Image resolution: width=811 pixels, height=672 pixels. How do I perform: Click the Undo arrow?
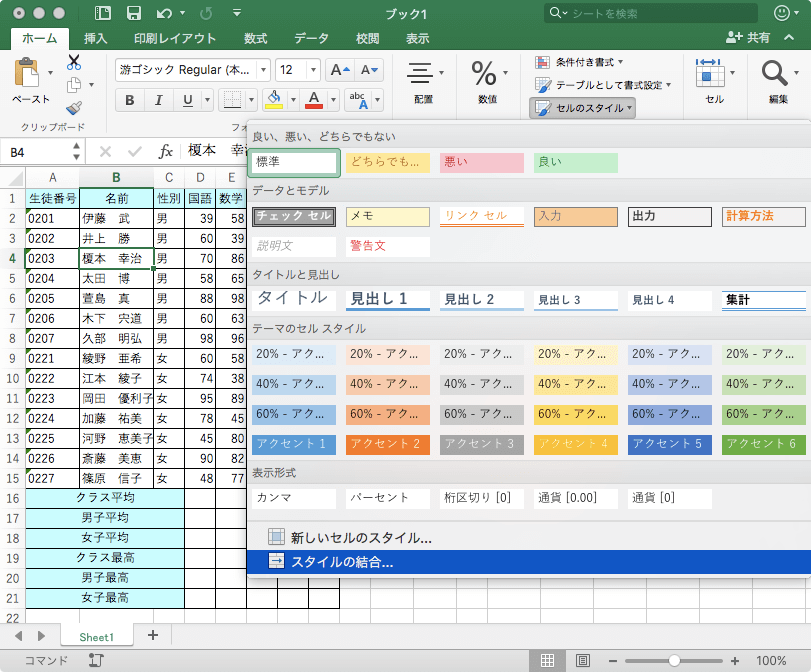(x=164, y=13)
